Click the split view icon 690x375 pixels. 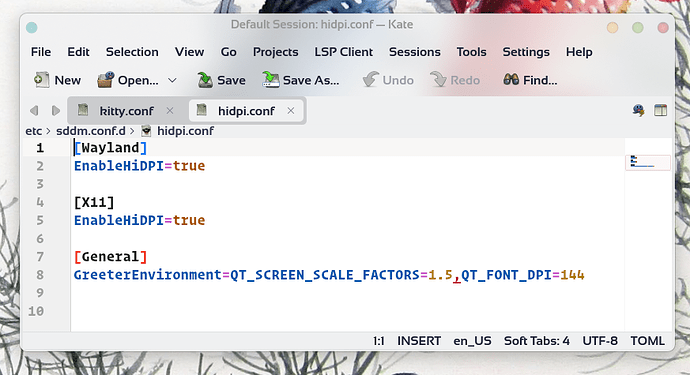pyautogui.click(x=661, y=110)
